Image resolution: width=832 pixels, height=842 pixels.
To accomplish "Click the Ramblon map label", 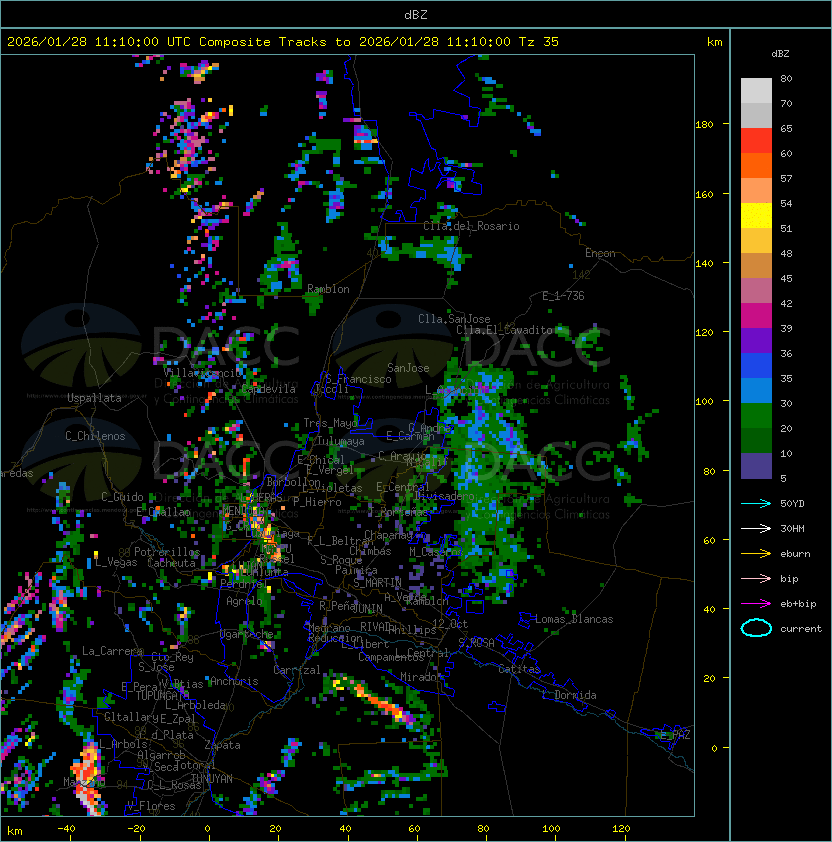I will [328, 289].
